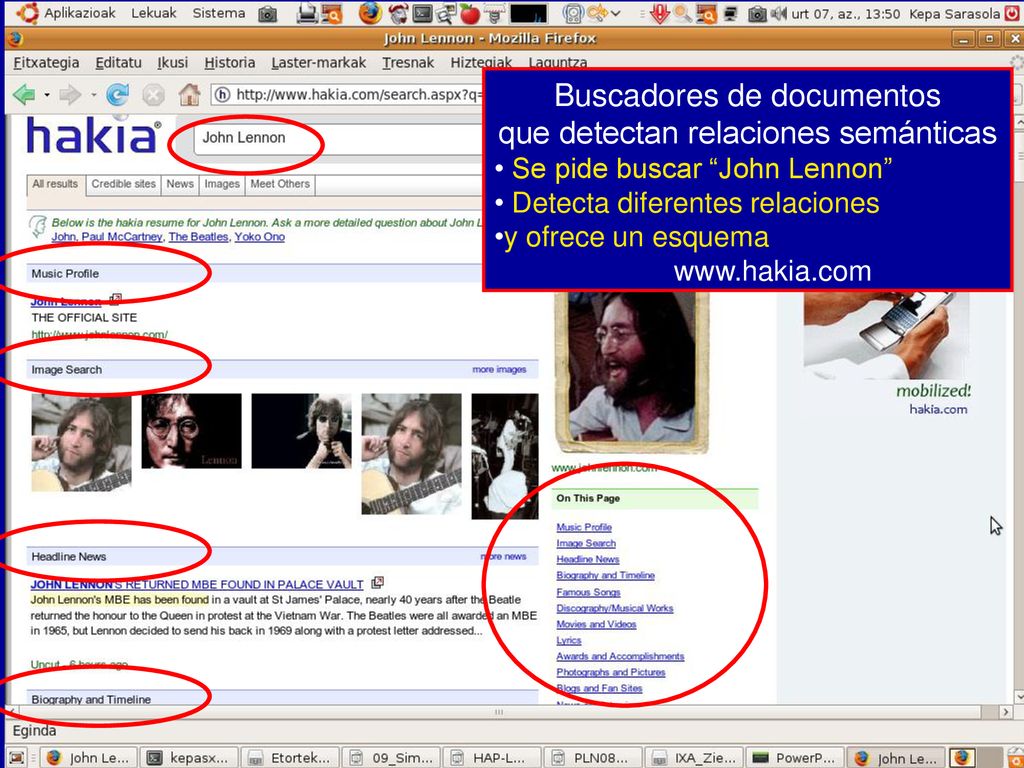This screenshot has width=1024, height=768.
Task: Click the external-link icon beside the MBE headline
Action: [x=377, y=583]
